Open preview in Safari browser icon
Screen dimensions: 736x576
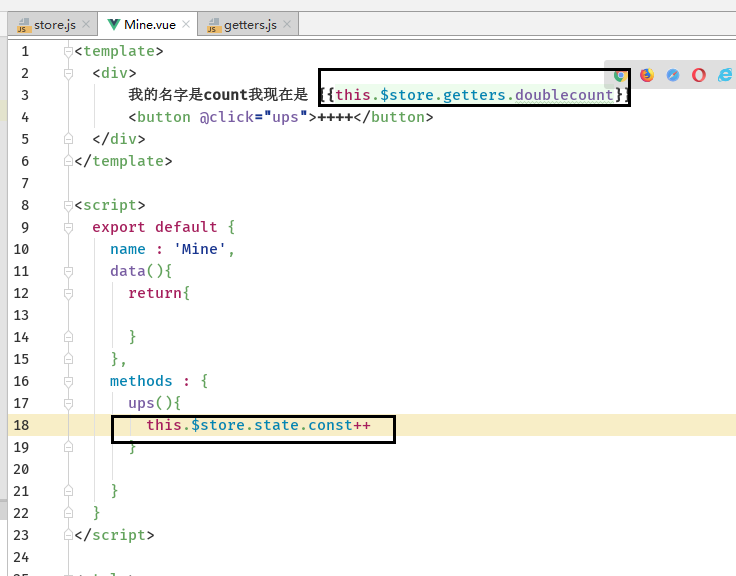pyautogui.click(x=673, y=75)
